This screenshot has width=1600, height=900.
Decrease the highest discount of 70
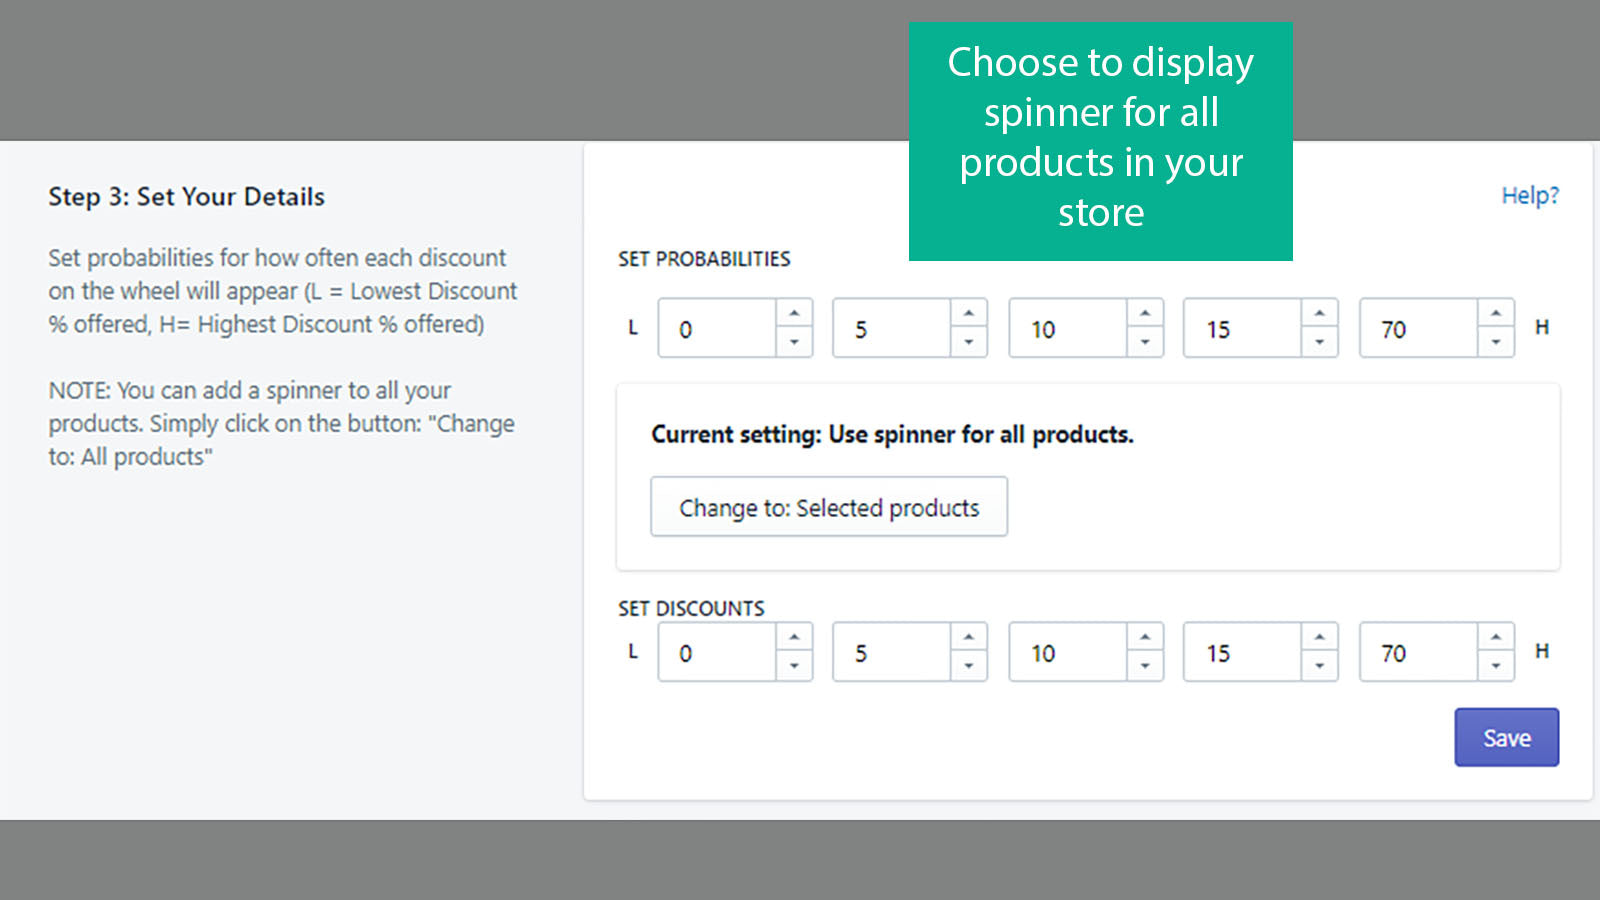(x=1495, y=667)
